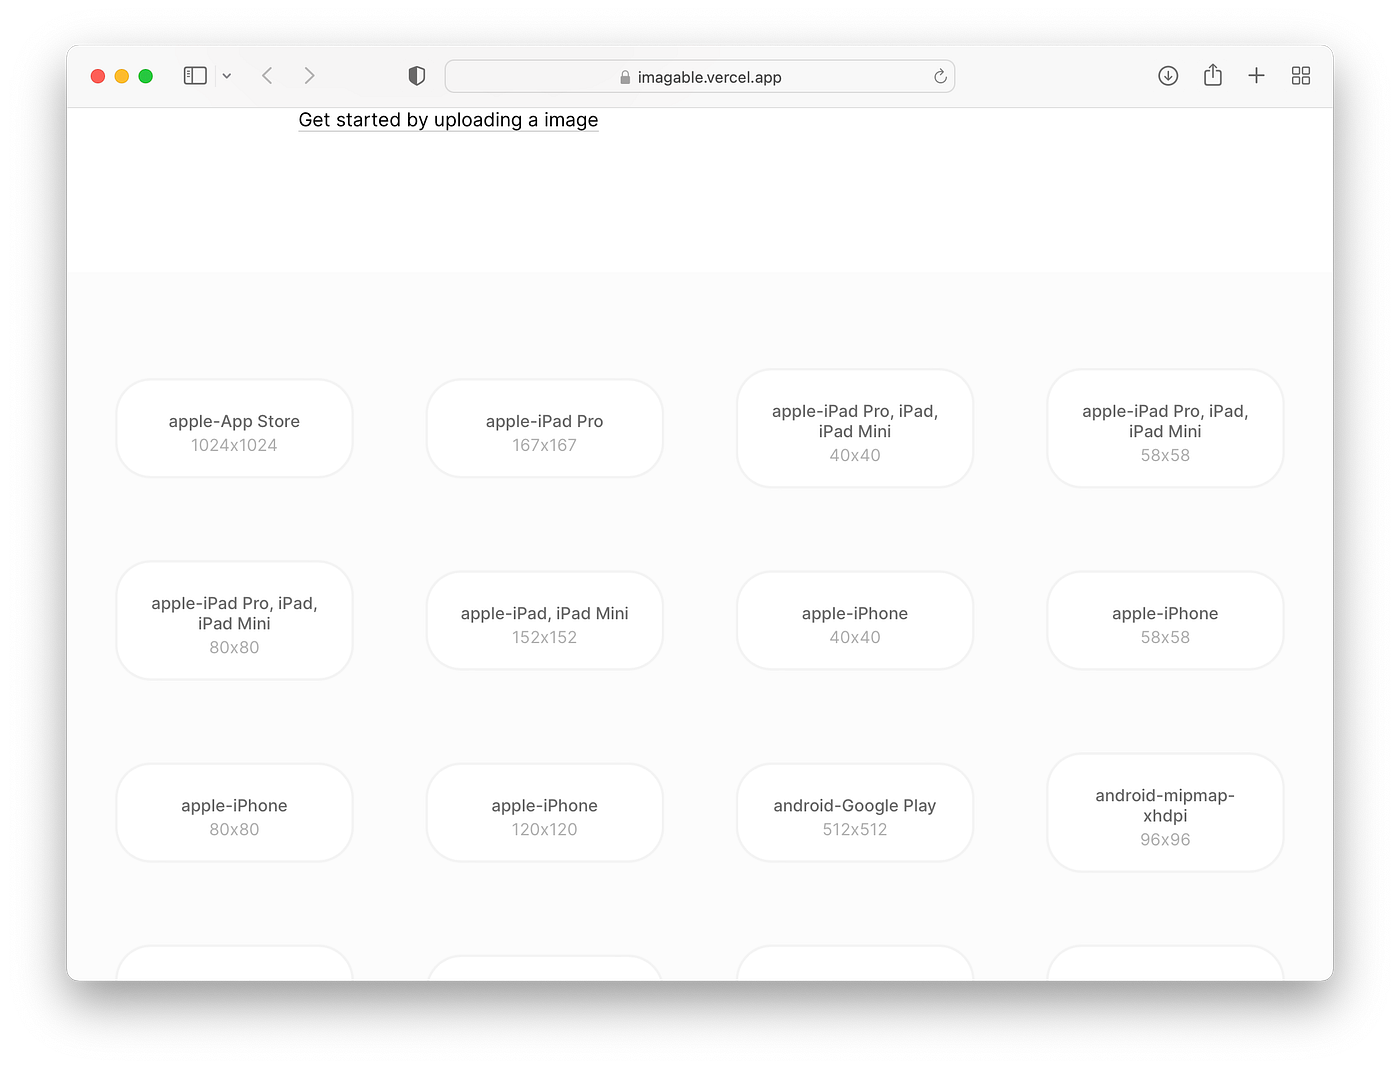Select the android-mipmap-xhdpi 96x96 card

pyautogui.click(x=1165, y=812)
